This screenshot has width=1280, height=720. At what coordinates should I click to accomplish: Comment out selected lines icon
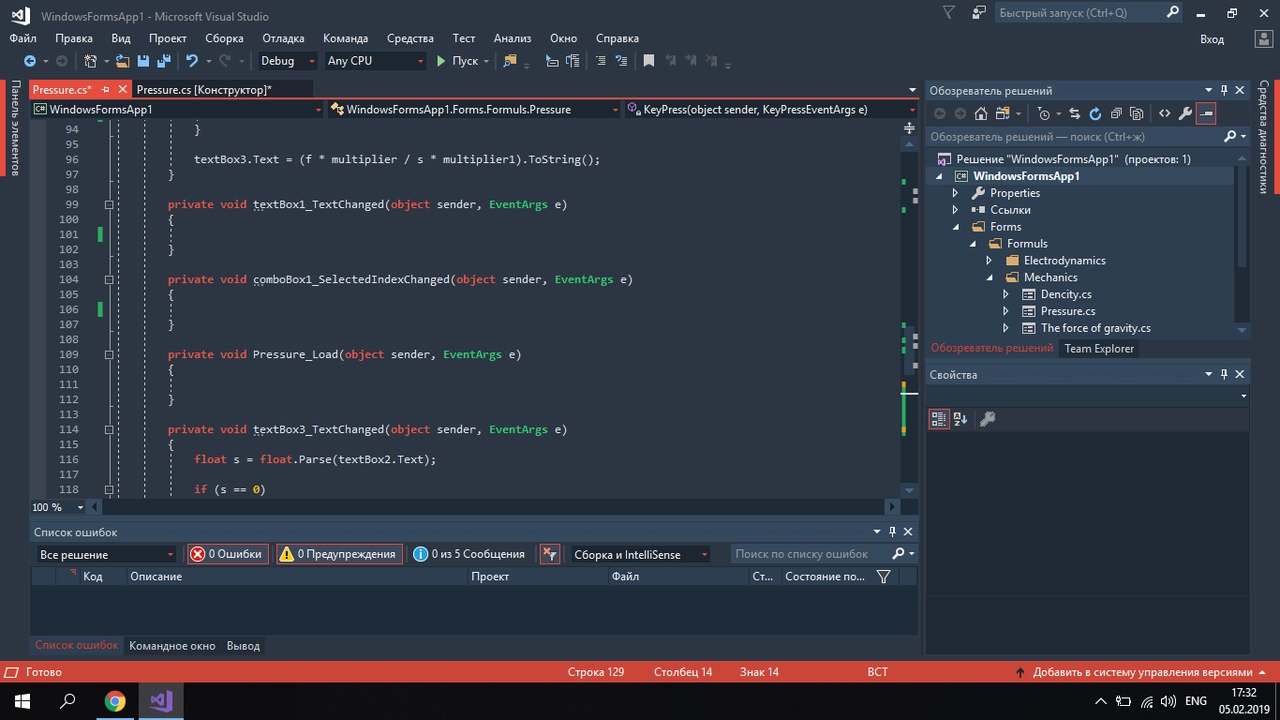[x=601, y=61]
